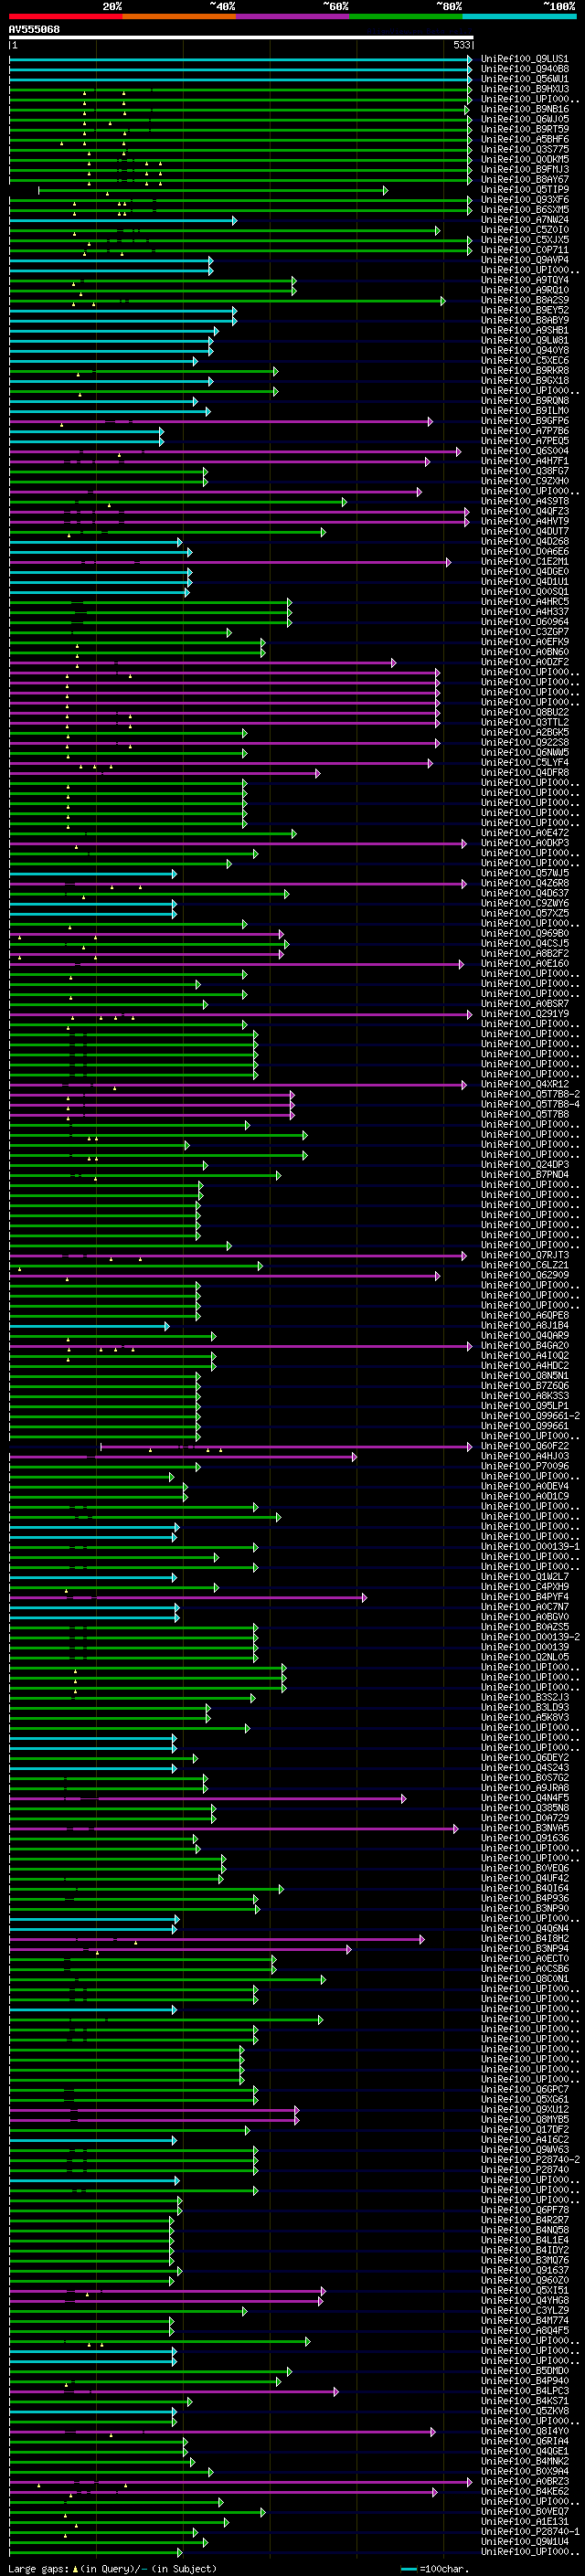Select hit UniRef100_B4GA20
The height and width of the screenshot is (2576, 585).
pyautogui.click(x=524, y=1346)
